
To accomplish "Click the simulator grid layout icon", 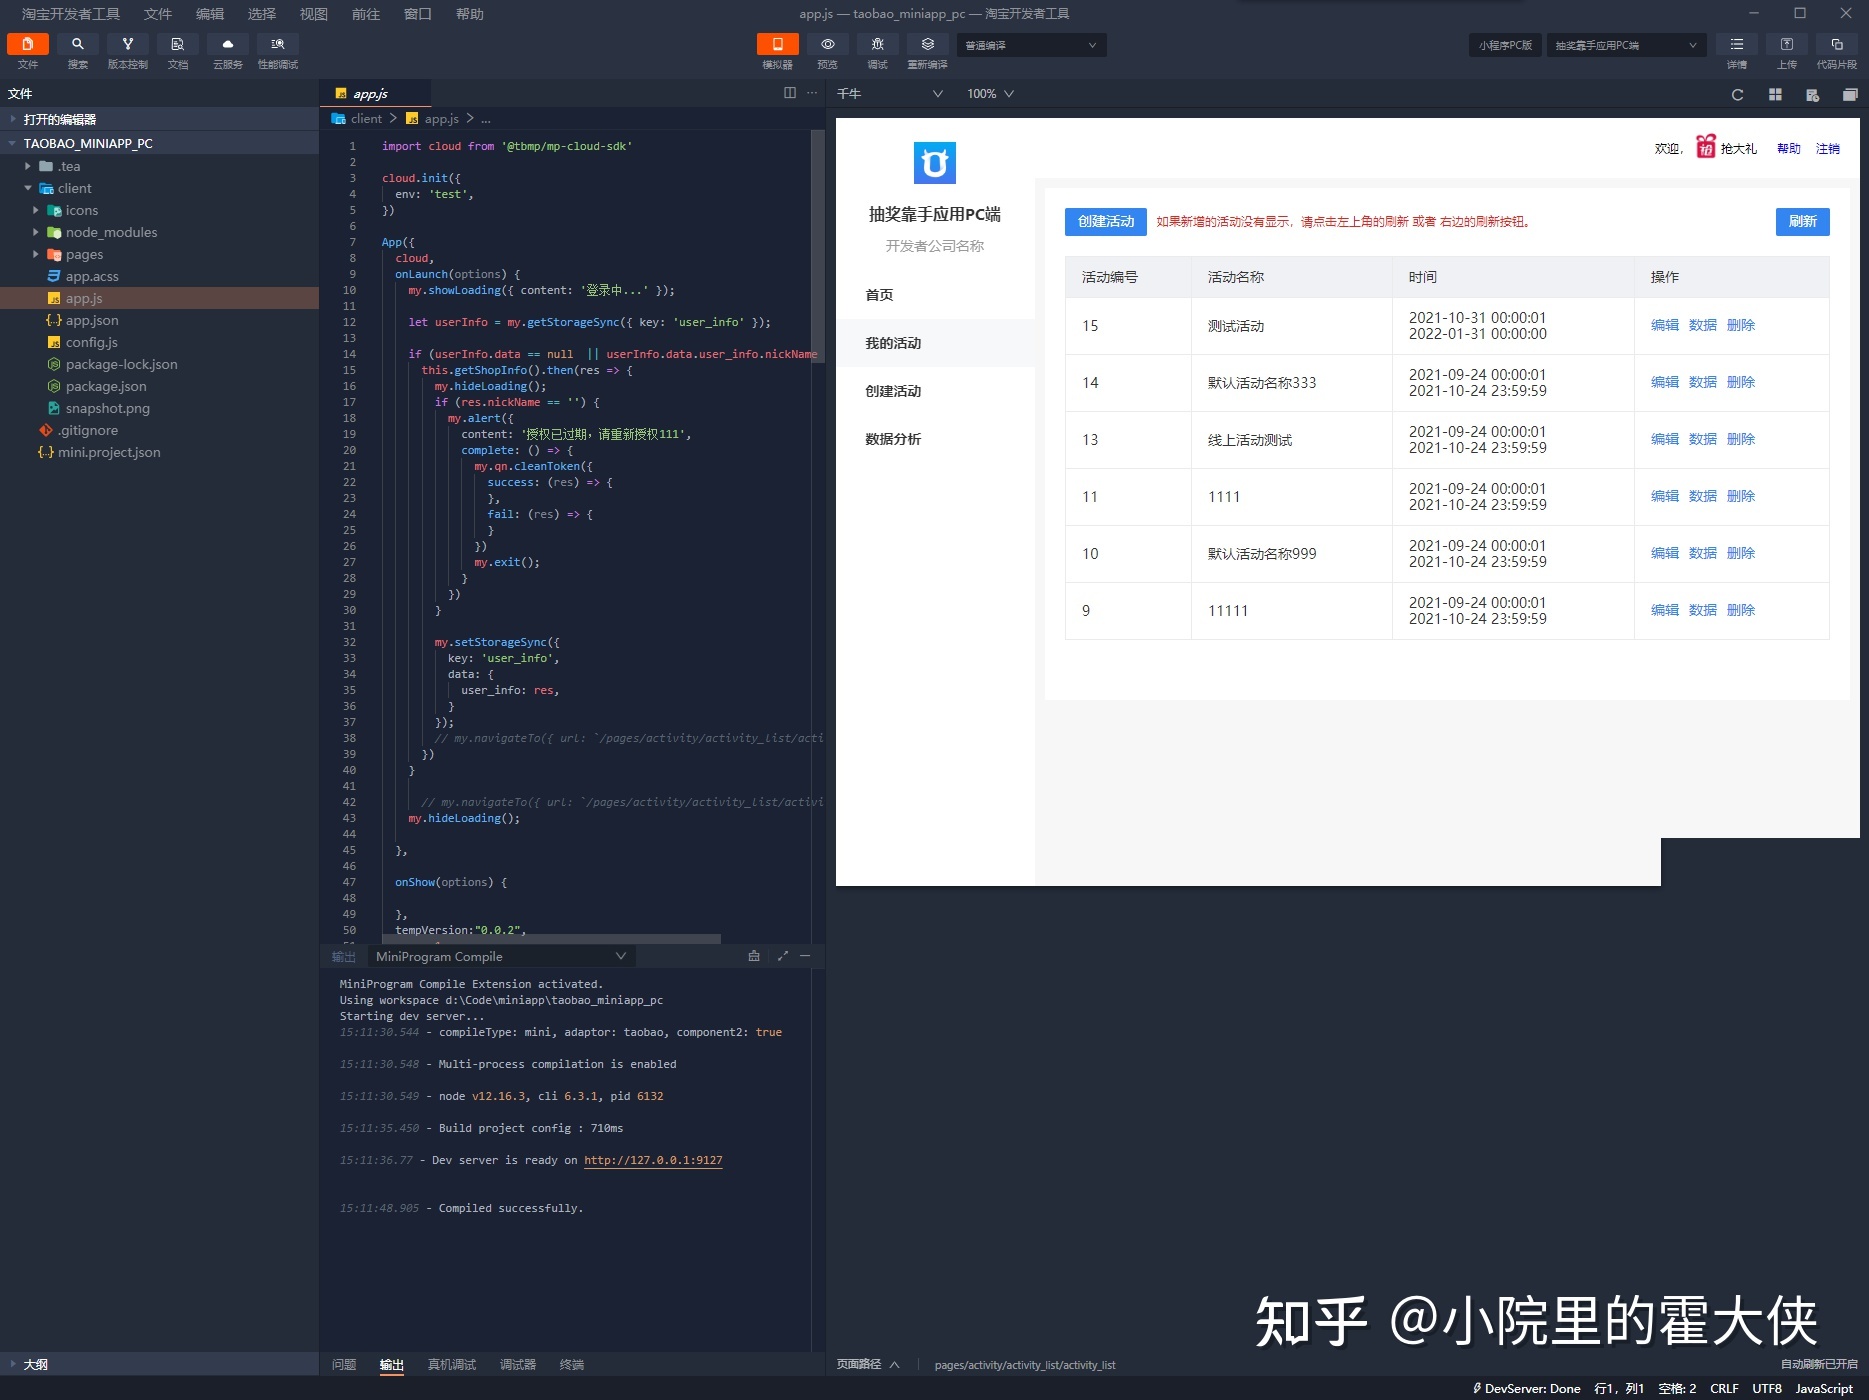I will [x=1775, y=94].
